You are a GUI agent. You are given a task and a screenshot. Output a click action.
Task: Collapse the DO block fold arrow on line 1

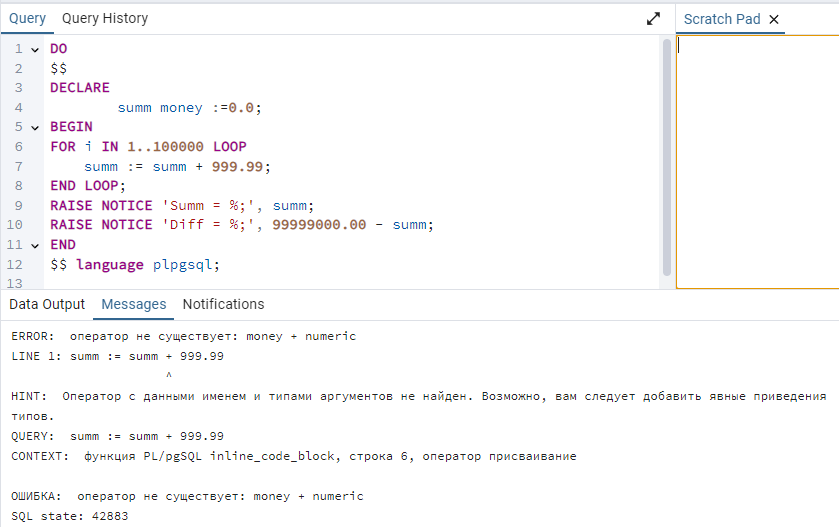[35, 50]
